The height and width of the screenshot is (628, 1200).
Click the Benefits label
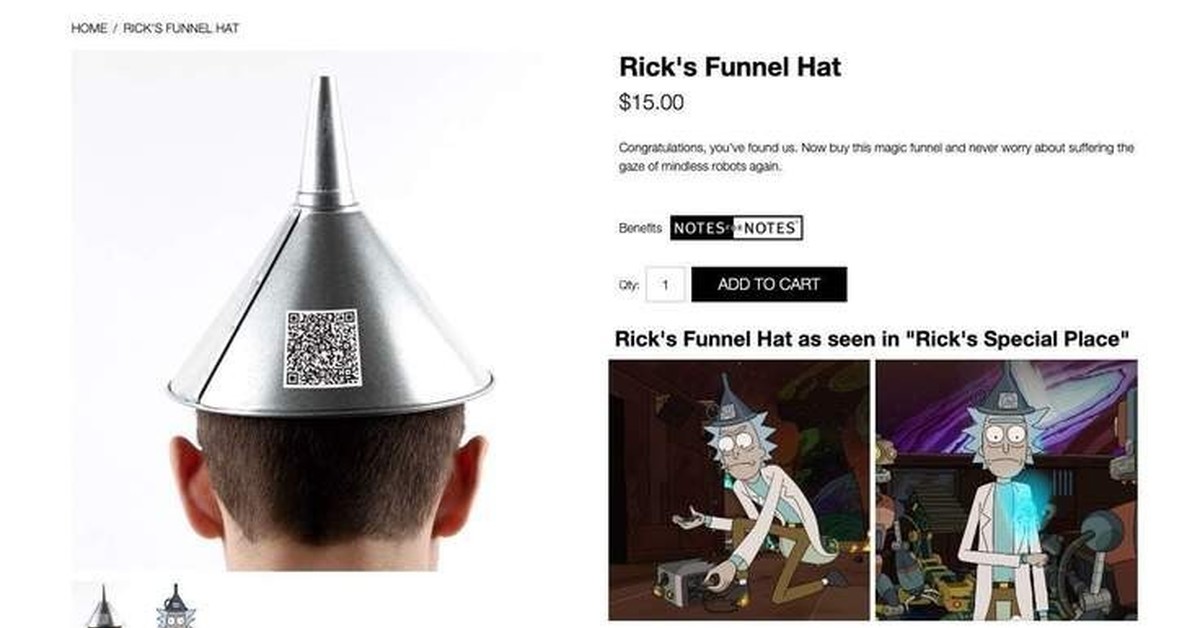(x=640, y=228)
